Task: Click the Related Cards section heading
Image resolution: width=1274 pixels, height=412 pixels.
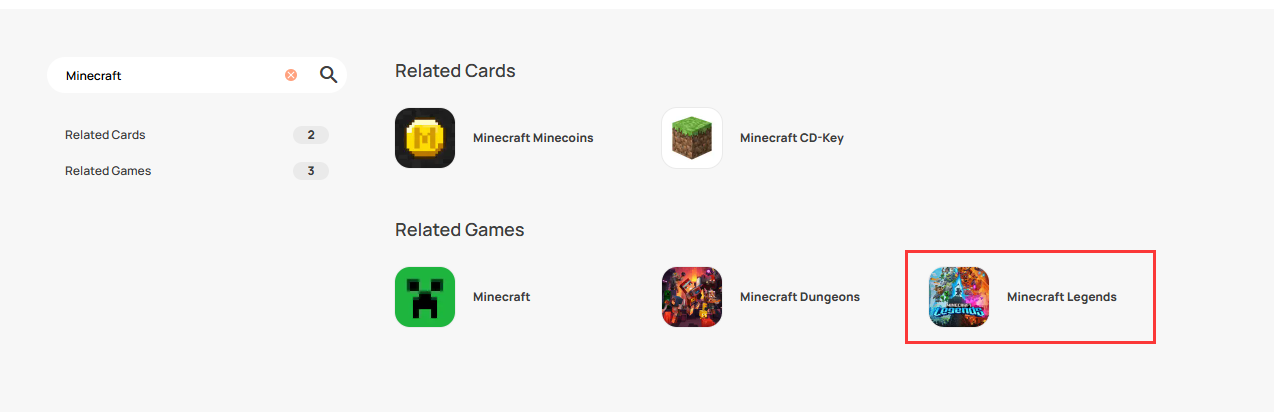Action: (x=455, y=71)
